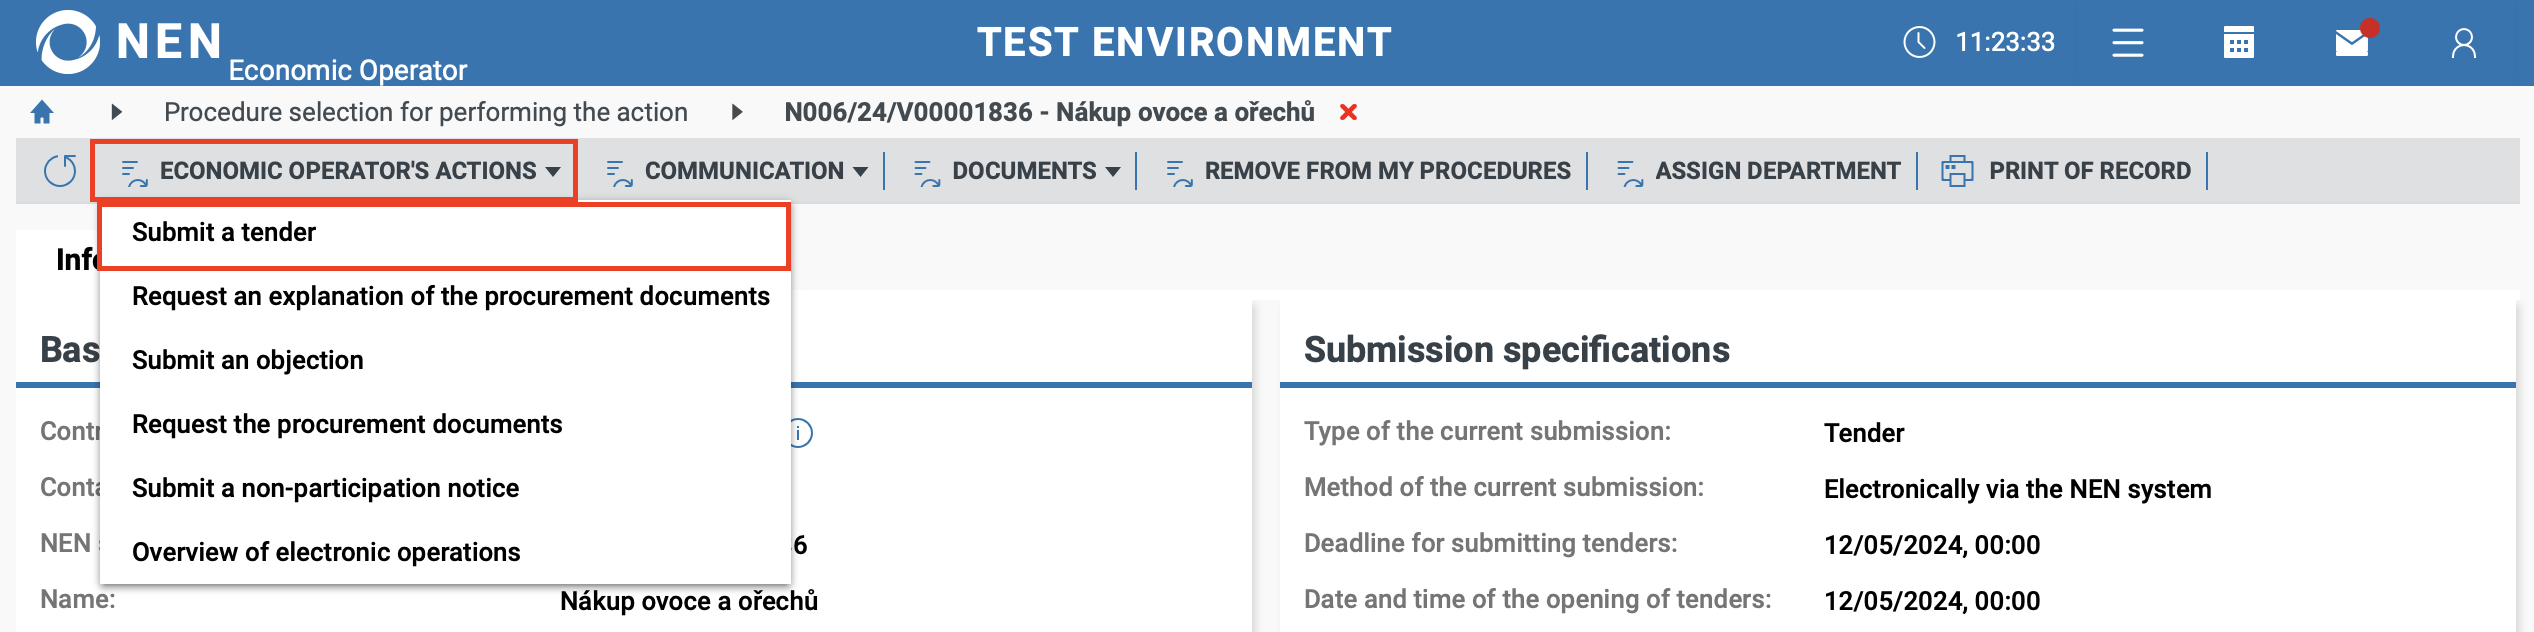This screenshot has width=2534, height=632.
Task: Close the N006/24/V00001836 breadcrumb with red X
Action: tap(1348, 112)
